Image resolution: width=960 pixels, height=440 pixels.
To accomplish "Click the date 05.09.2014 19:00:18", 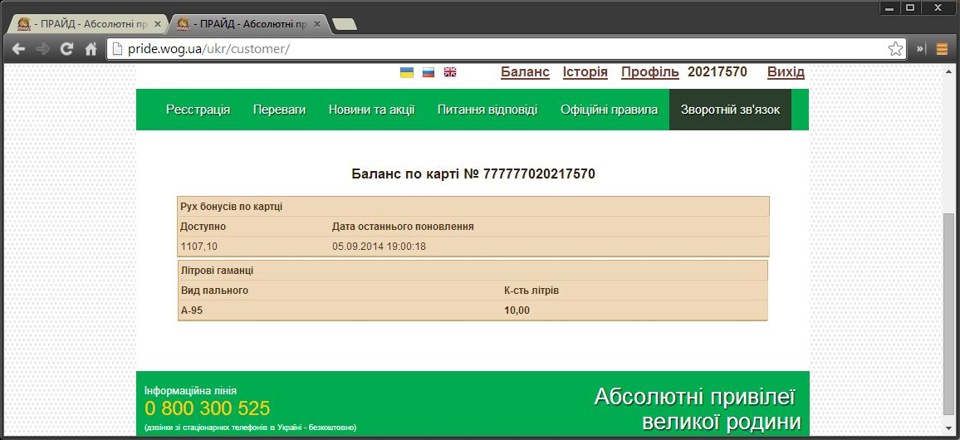I will pyautogui.click(x=379, y=247).
